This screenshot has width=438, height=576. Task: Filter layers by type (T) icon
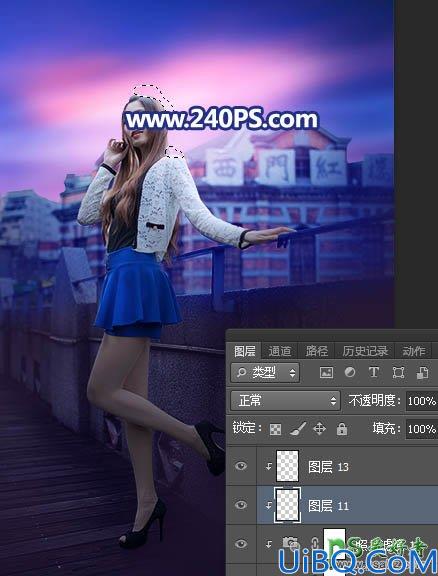374,372
